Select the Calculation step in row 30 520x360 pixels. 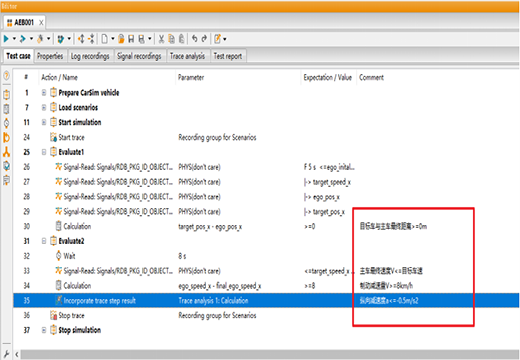point(266,226)
